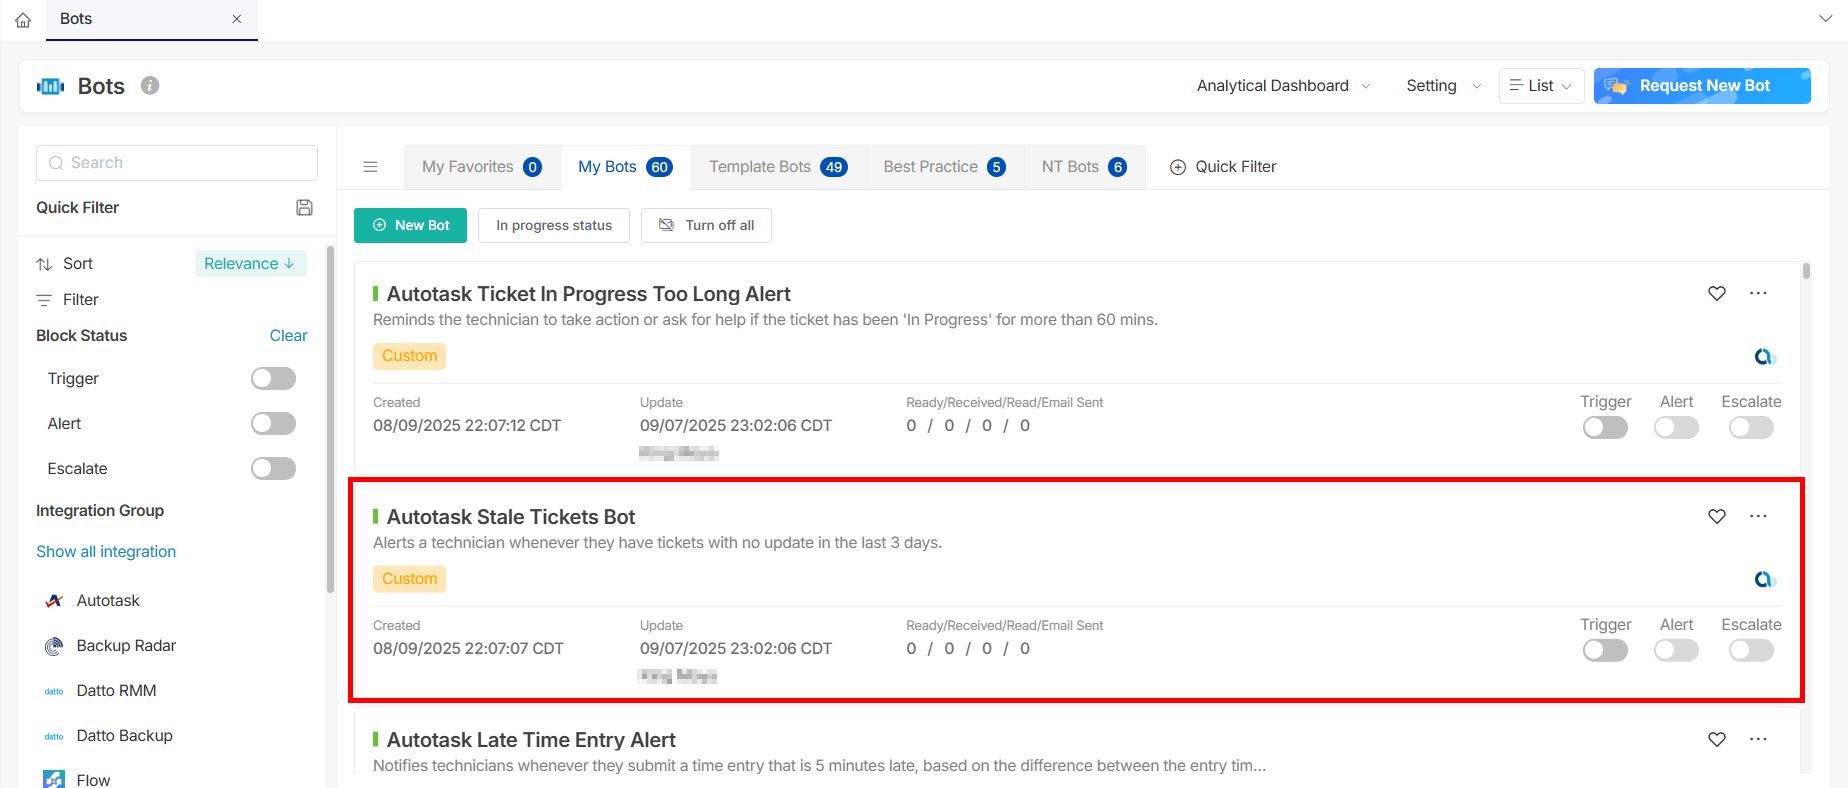This screenshot has width=1848, height=788.
Task: Favorite the Ticket In Progress Too Long Alert bot
Action: pos(1717,293)
